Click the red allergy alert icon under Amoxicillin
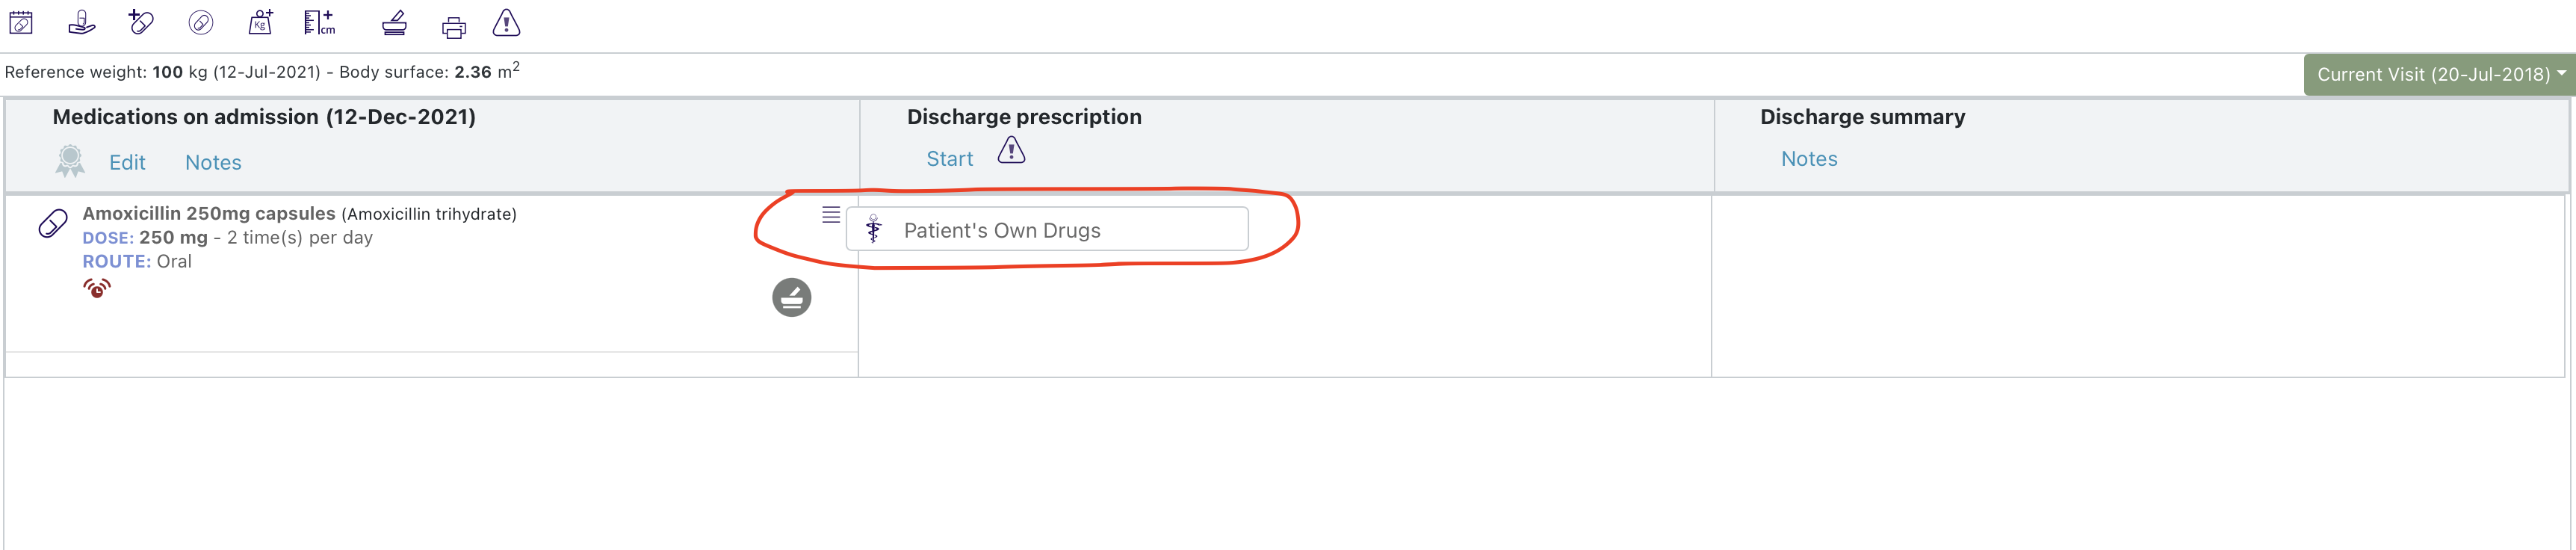This screenshot has width=2576, height=550. click(96, 287)
